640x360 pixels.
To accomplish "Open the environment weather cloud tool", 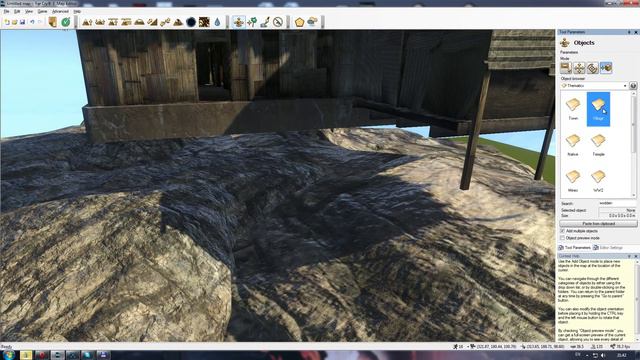I will (x=313, y=22).
